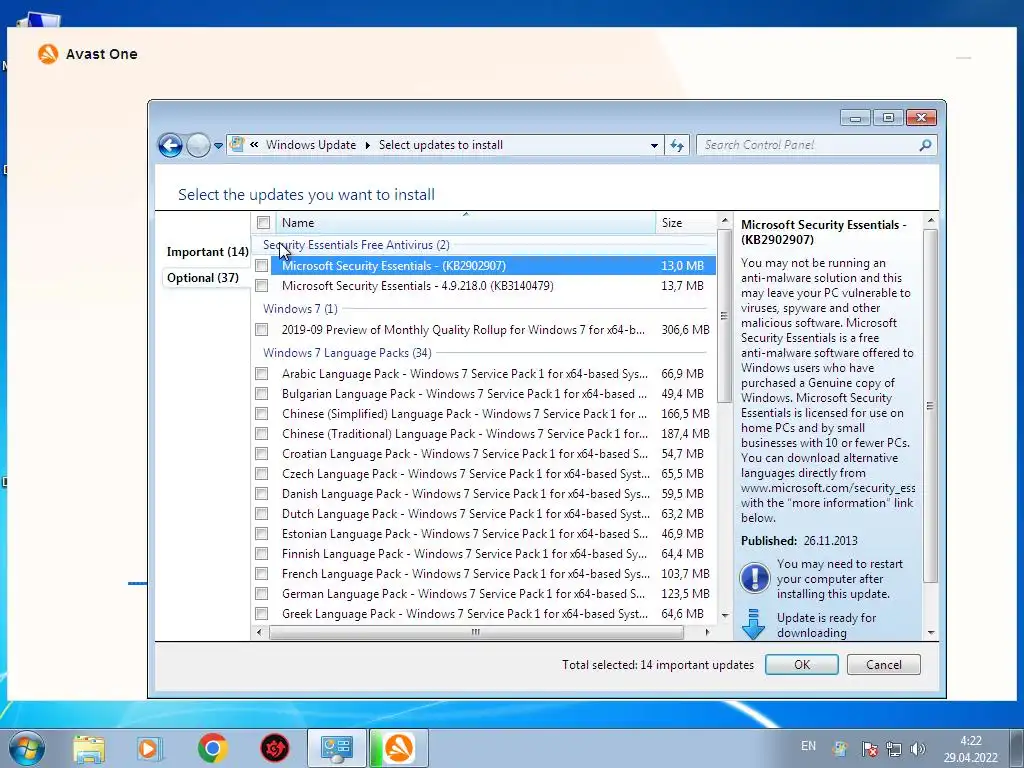
Task: Open Windows Explorer from taskbar
Action: (x=89, y=748)
